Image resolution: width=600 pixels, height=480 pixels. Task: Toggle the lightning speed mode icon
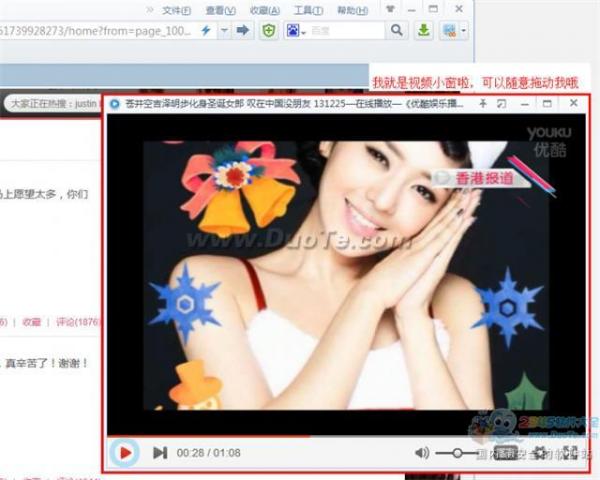pyautogui.click(x=206, y=30)
